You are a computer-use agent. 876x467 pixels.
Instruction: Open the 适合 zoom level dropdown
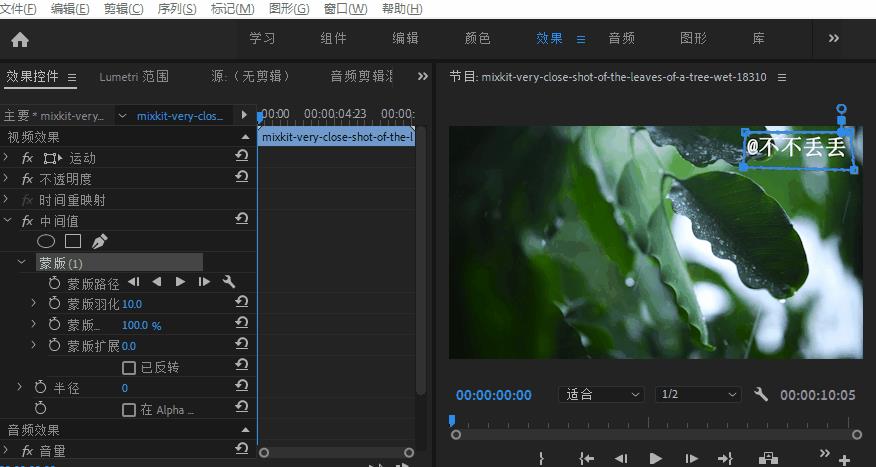pos(601,394)
